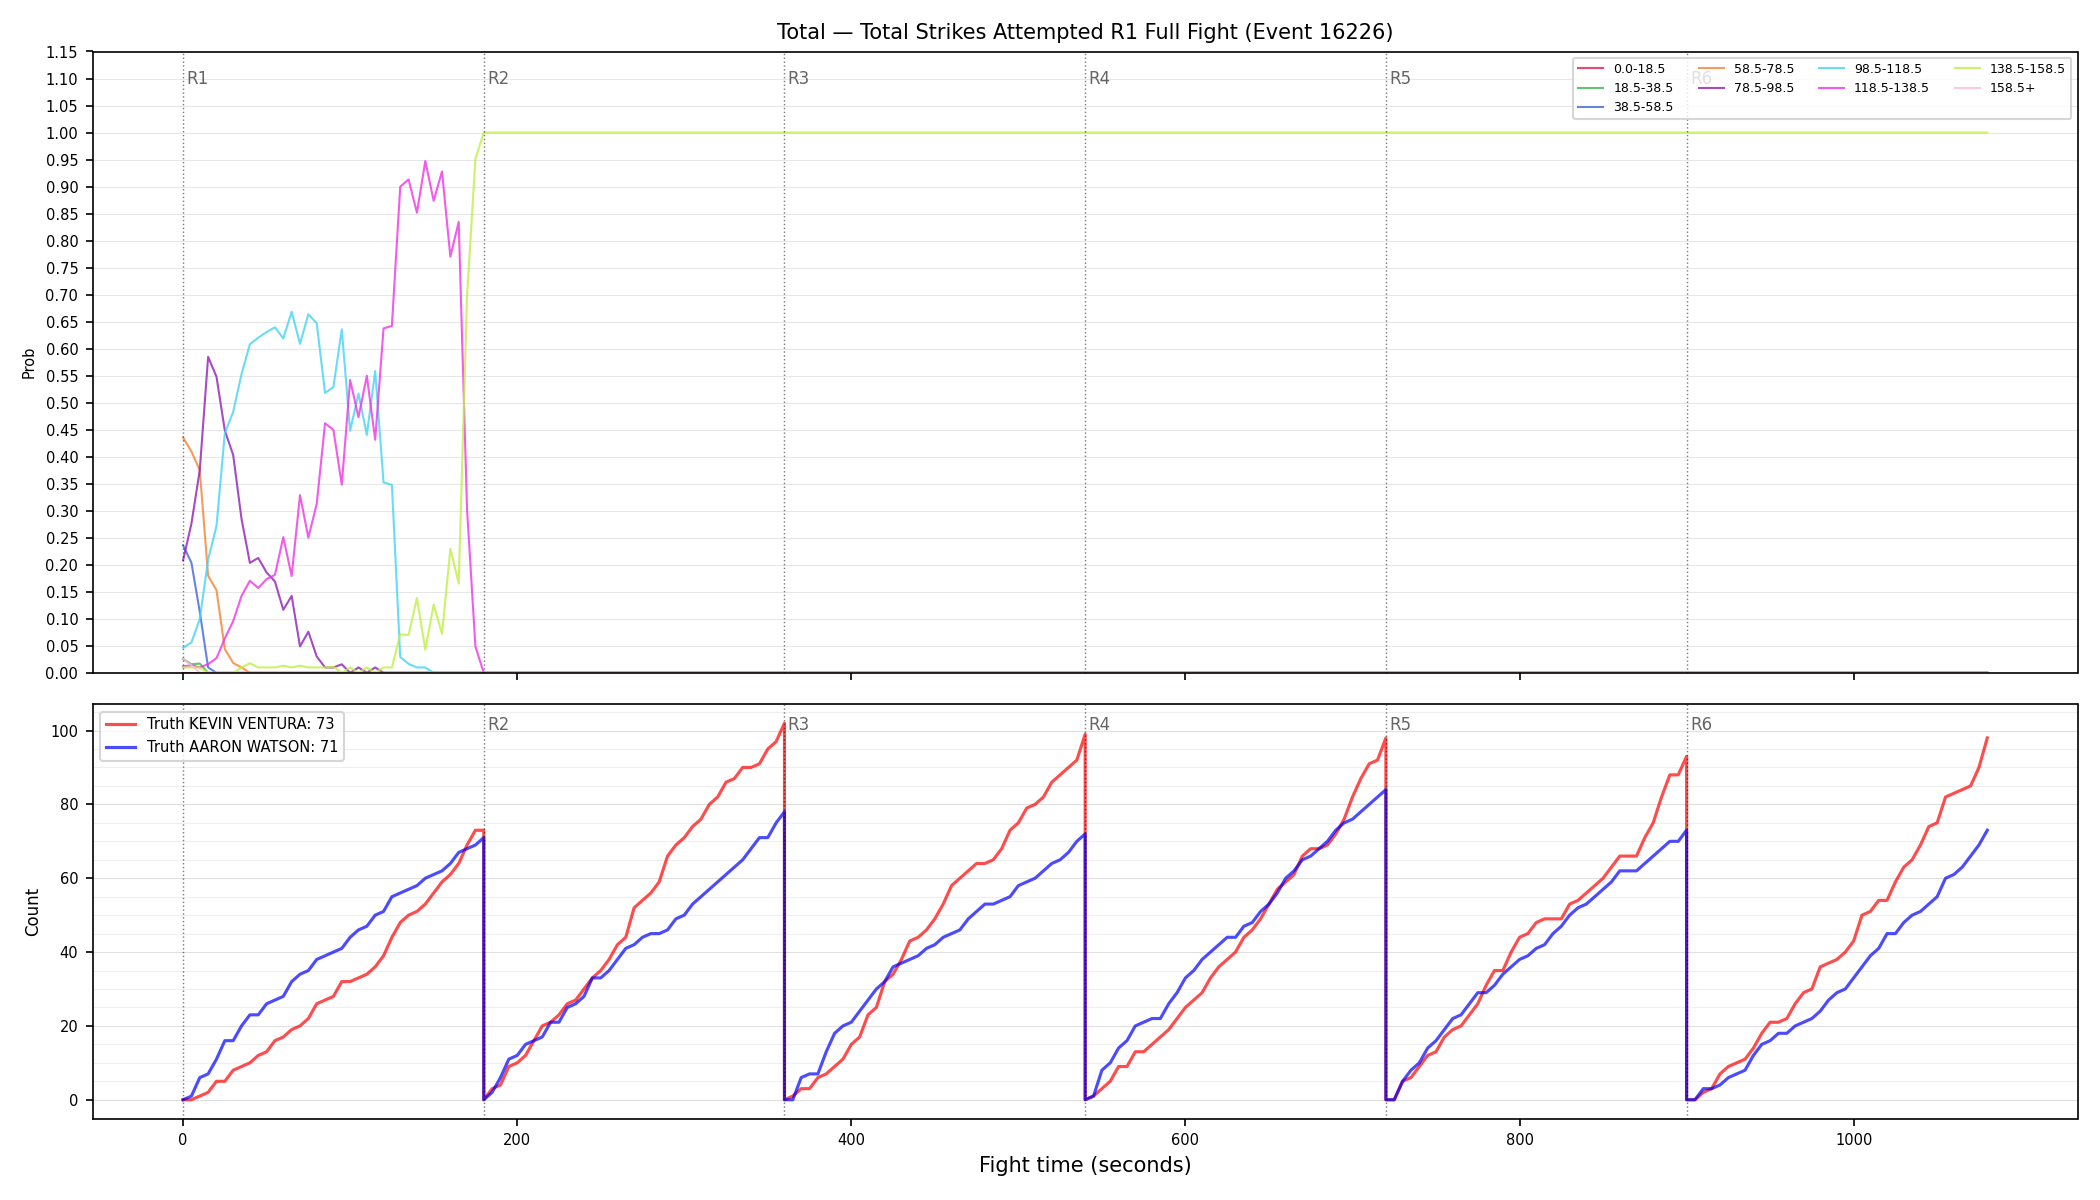Select the '138.5-158.5' legend label

2027,69
